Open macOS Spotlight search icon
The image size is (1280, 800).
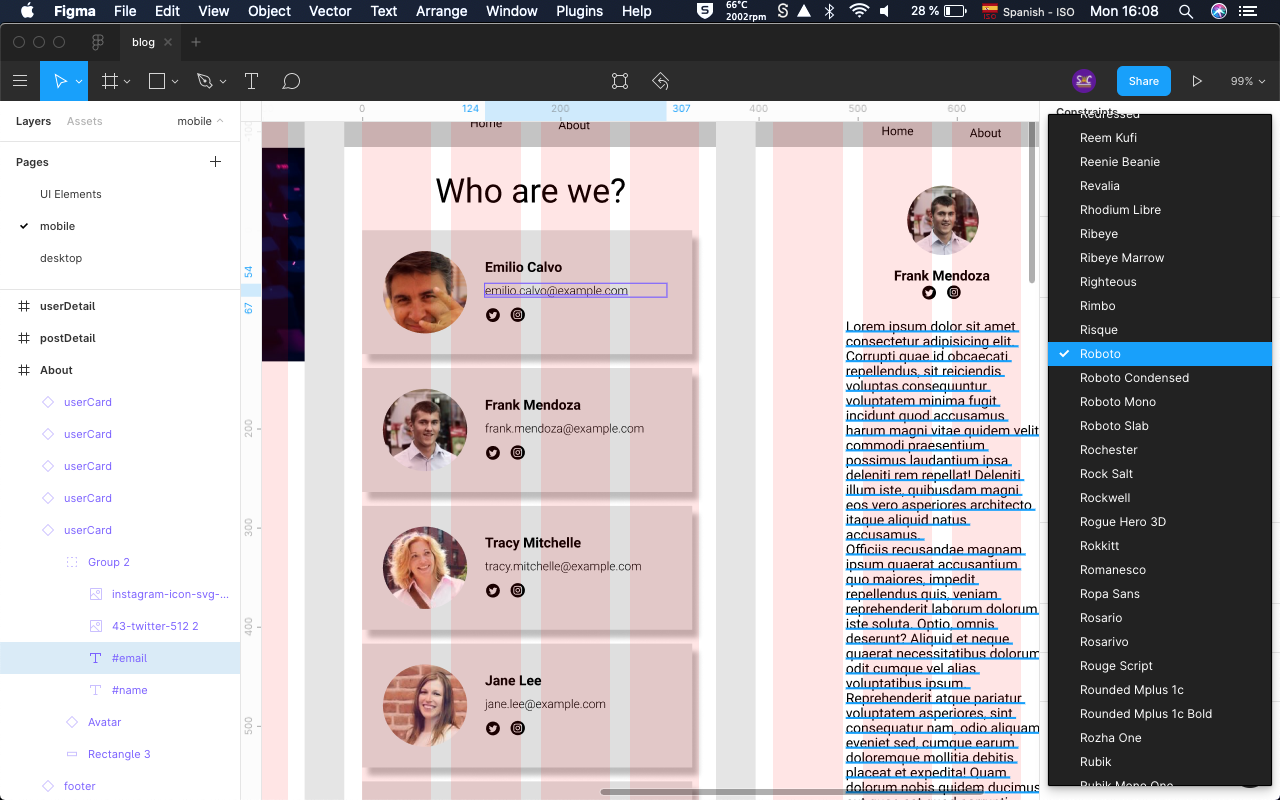point(1185,11)
